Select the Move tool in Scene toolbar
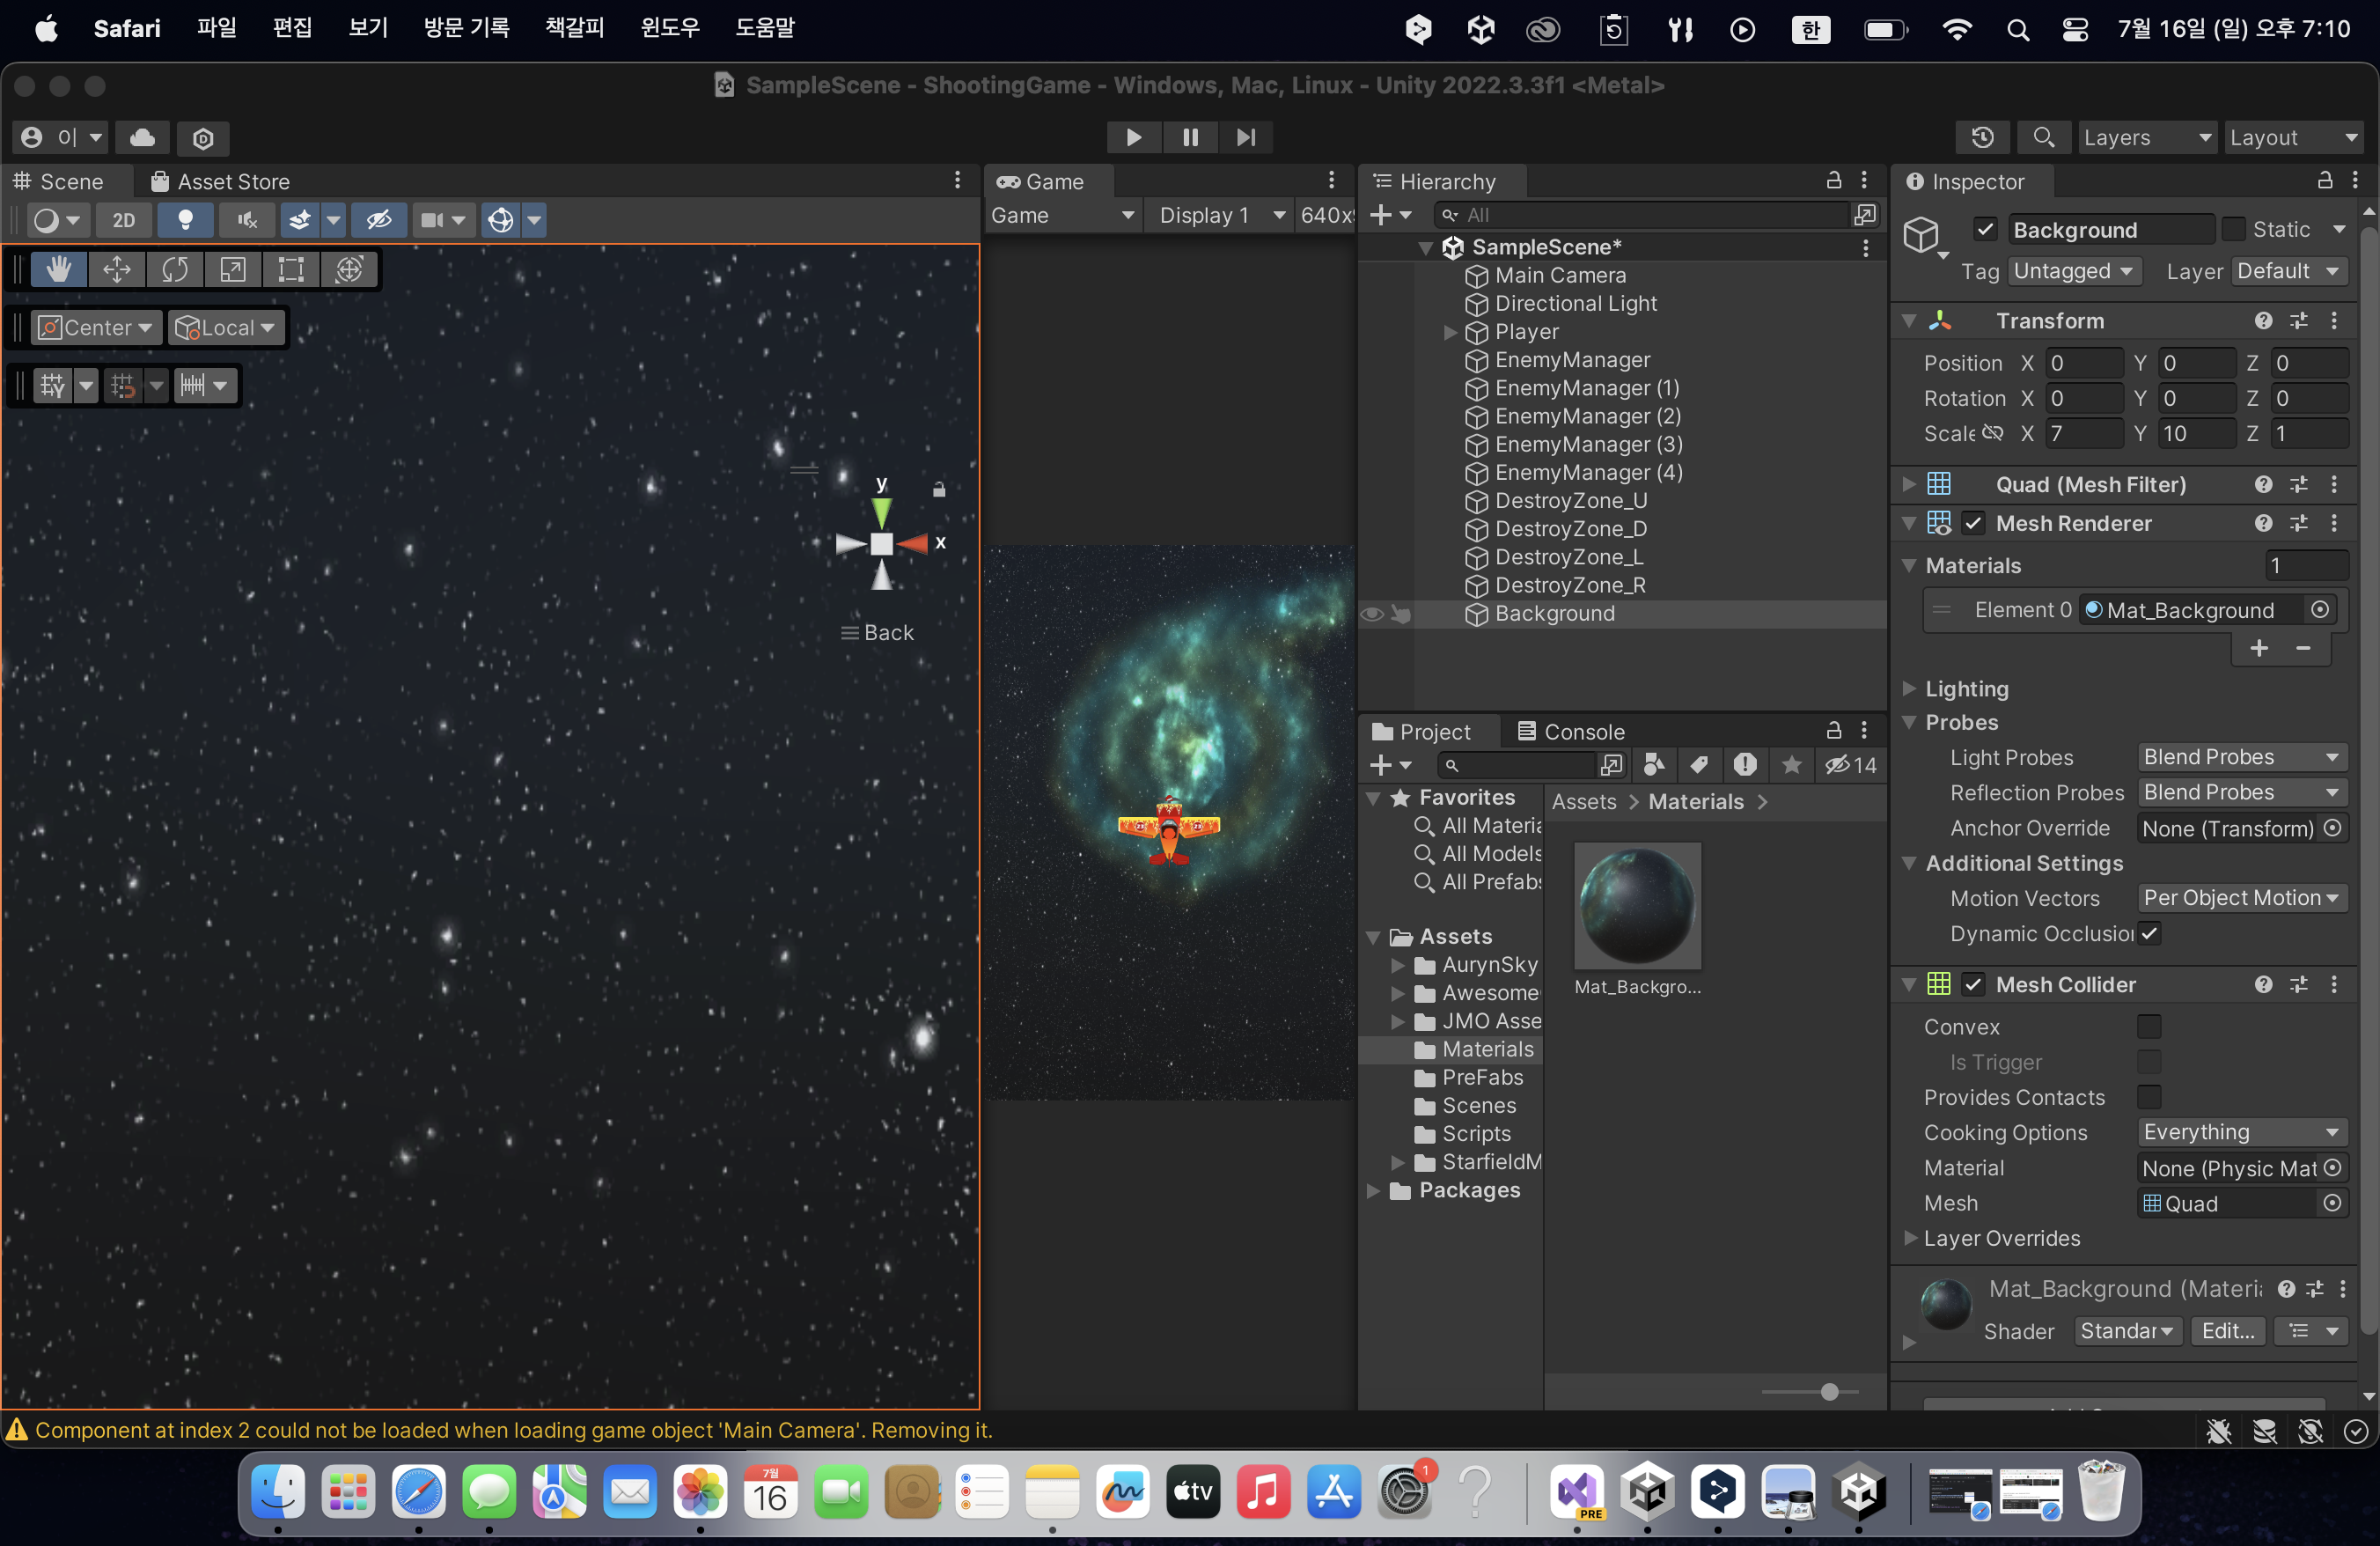The height and width of the screenshot is (1546, 2380). point(117,269)
